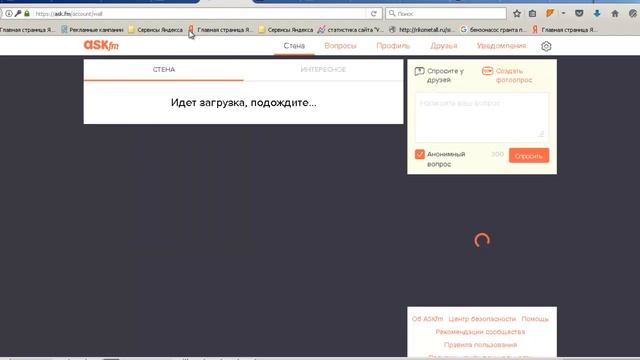This screenshot has height=360, width=640.
Task: Open the bookmarks library clipboard icon
Action: [x=532, y=13]
